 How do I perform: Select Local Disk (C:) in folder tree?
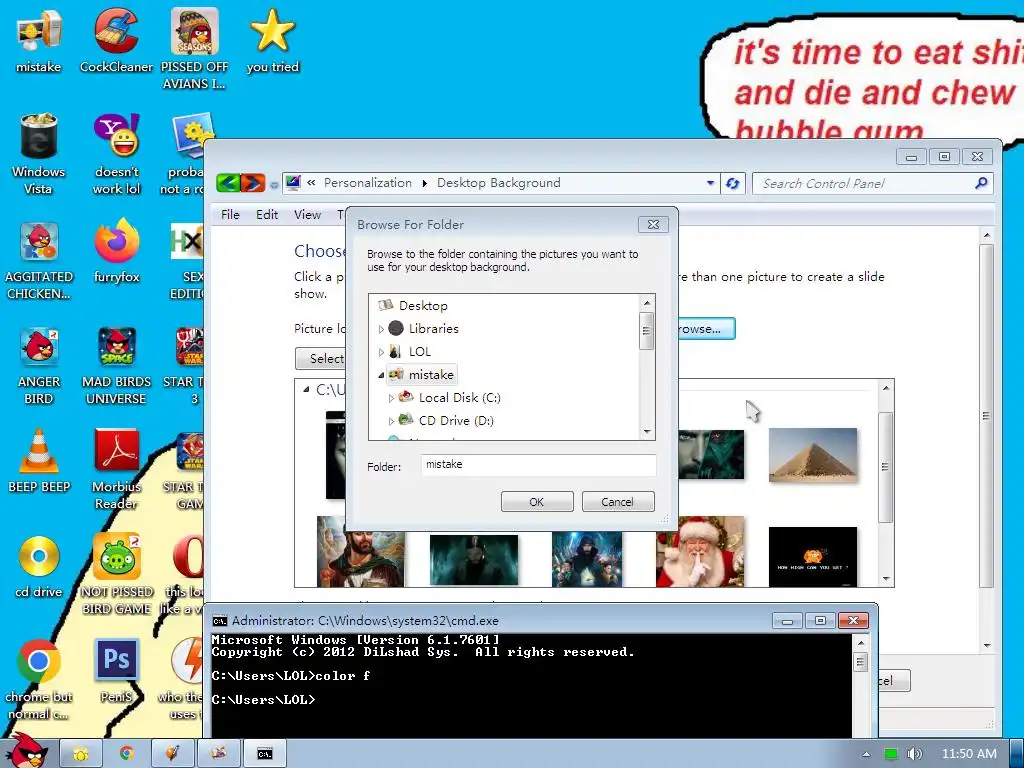460,398
